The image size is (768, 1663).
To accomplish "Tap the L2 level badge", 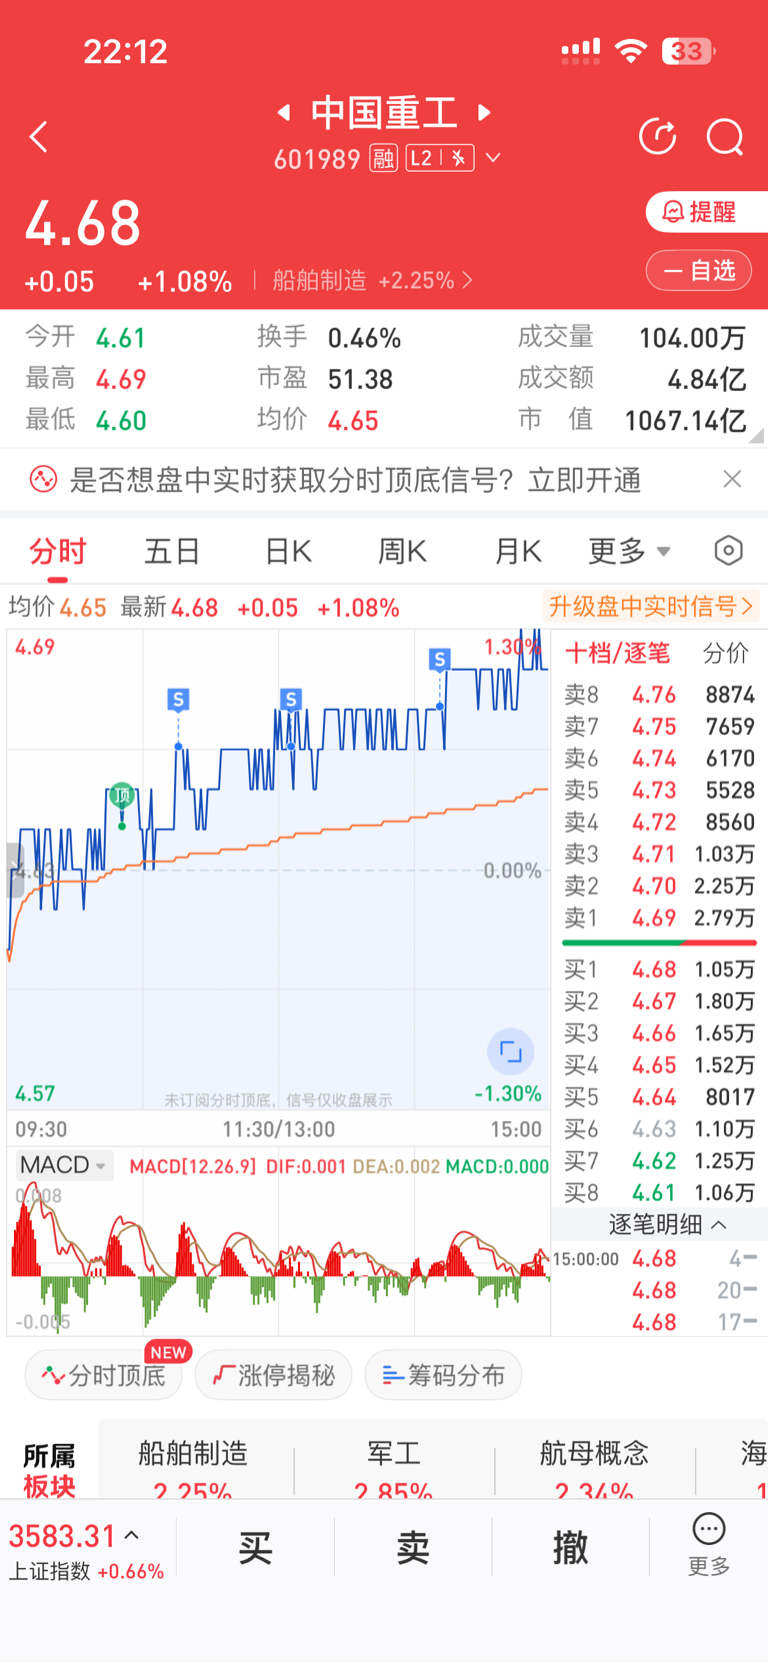I will pyautogui.click(x=440, y=158).
